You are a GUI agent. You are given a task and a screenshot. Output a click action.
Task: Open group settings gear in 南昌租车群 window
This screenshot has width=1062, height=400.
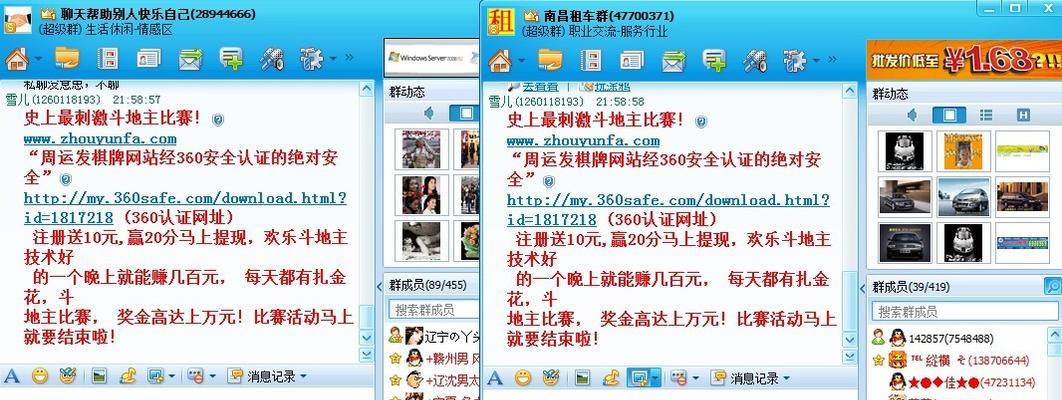click(796, 60)
